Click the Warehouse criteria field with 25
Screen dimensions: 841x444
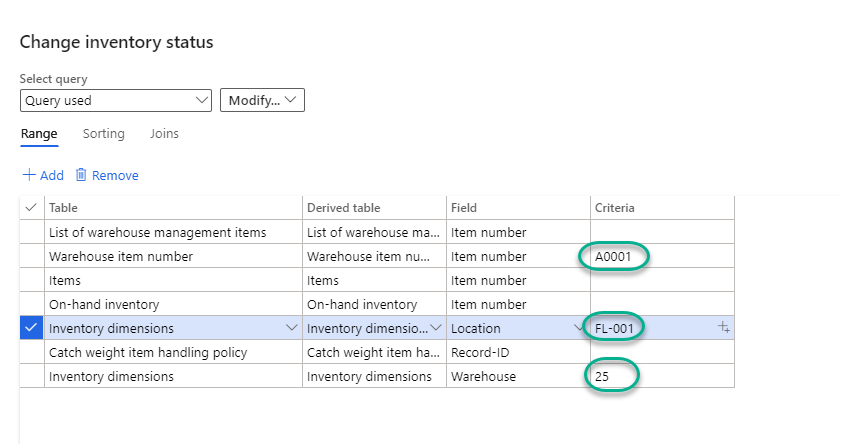610,376
